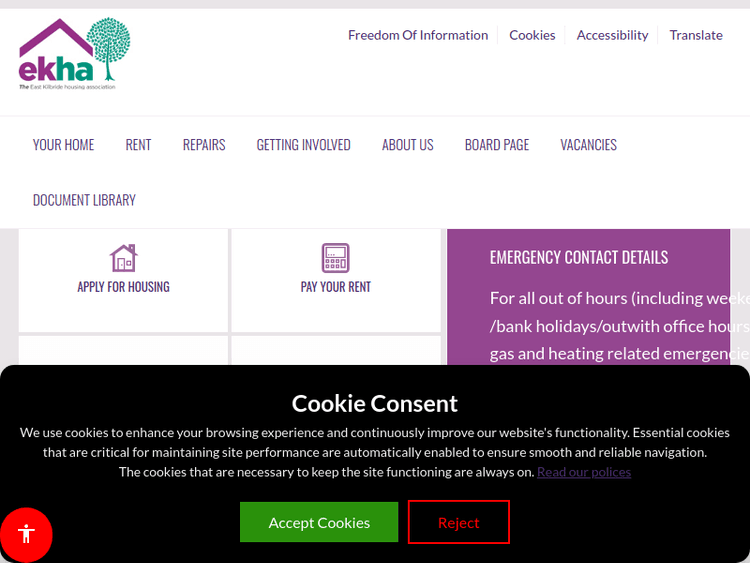Follow the Read our polices link

click(x=584, y=472)
